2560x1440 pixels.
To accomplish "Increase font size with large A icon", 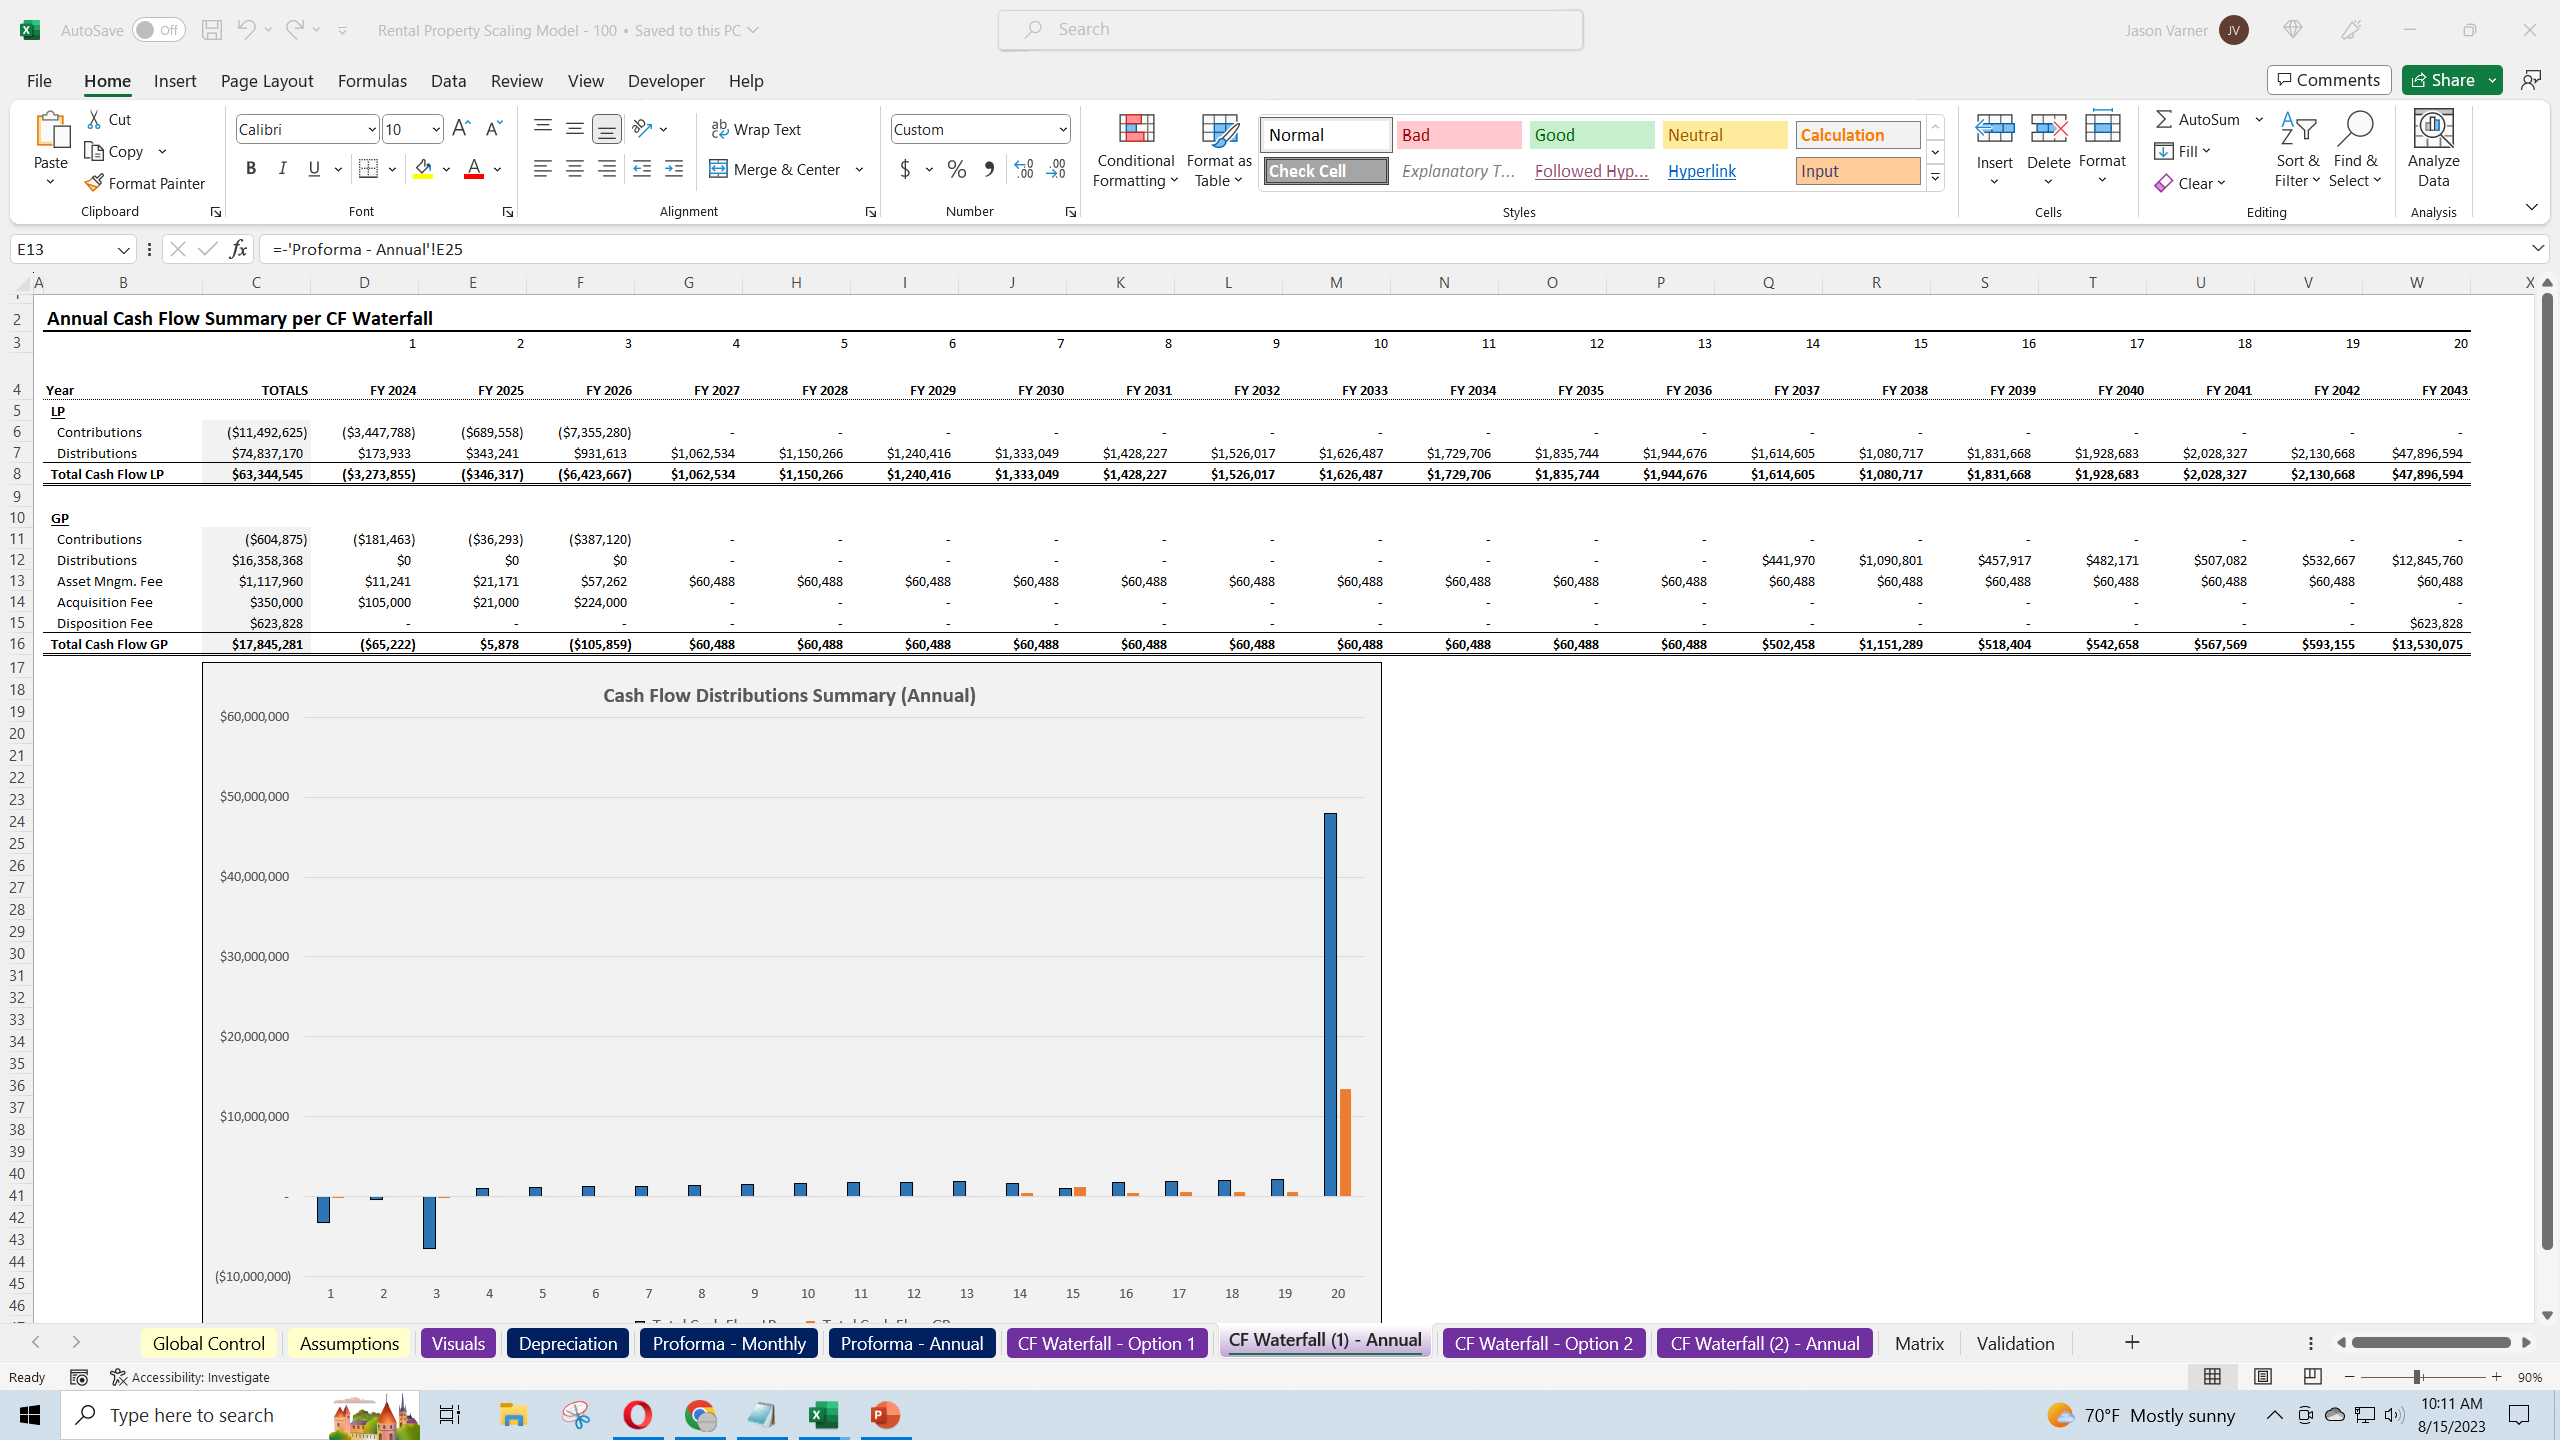I will [461, 129].
